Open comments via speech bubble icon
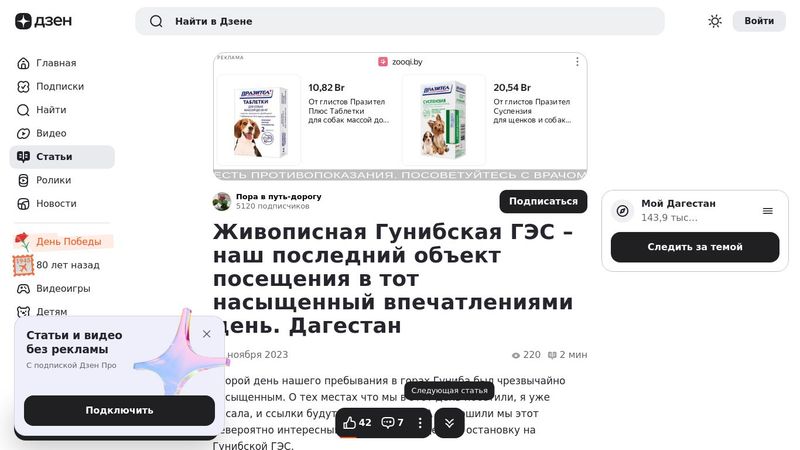800x450 pixels. pos(388,422)
